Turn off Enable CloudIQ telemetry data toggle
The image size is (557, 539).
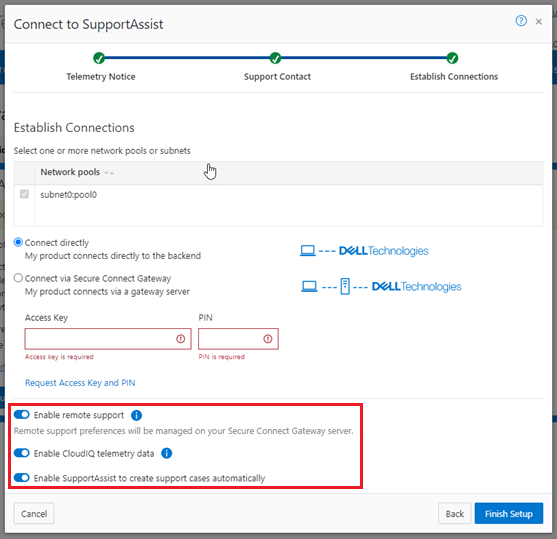(x=22, y=453)
